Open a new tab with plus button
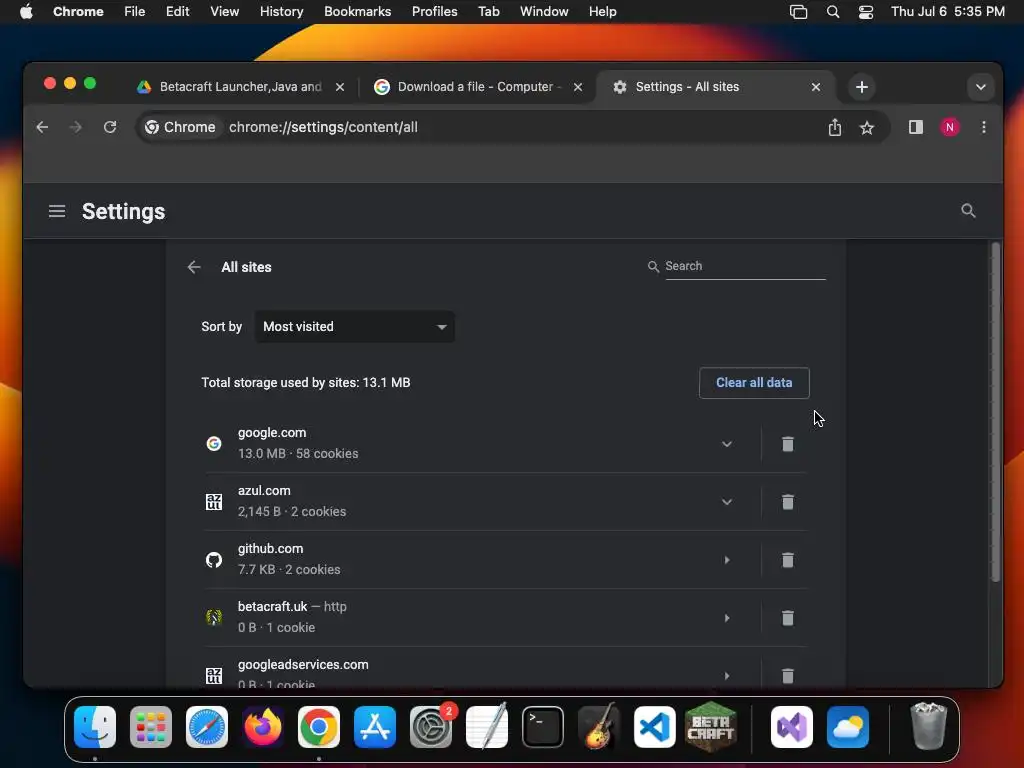Image resolution: width=1024 pixels, height=768 pixels. 861,87
